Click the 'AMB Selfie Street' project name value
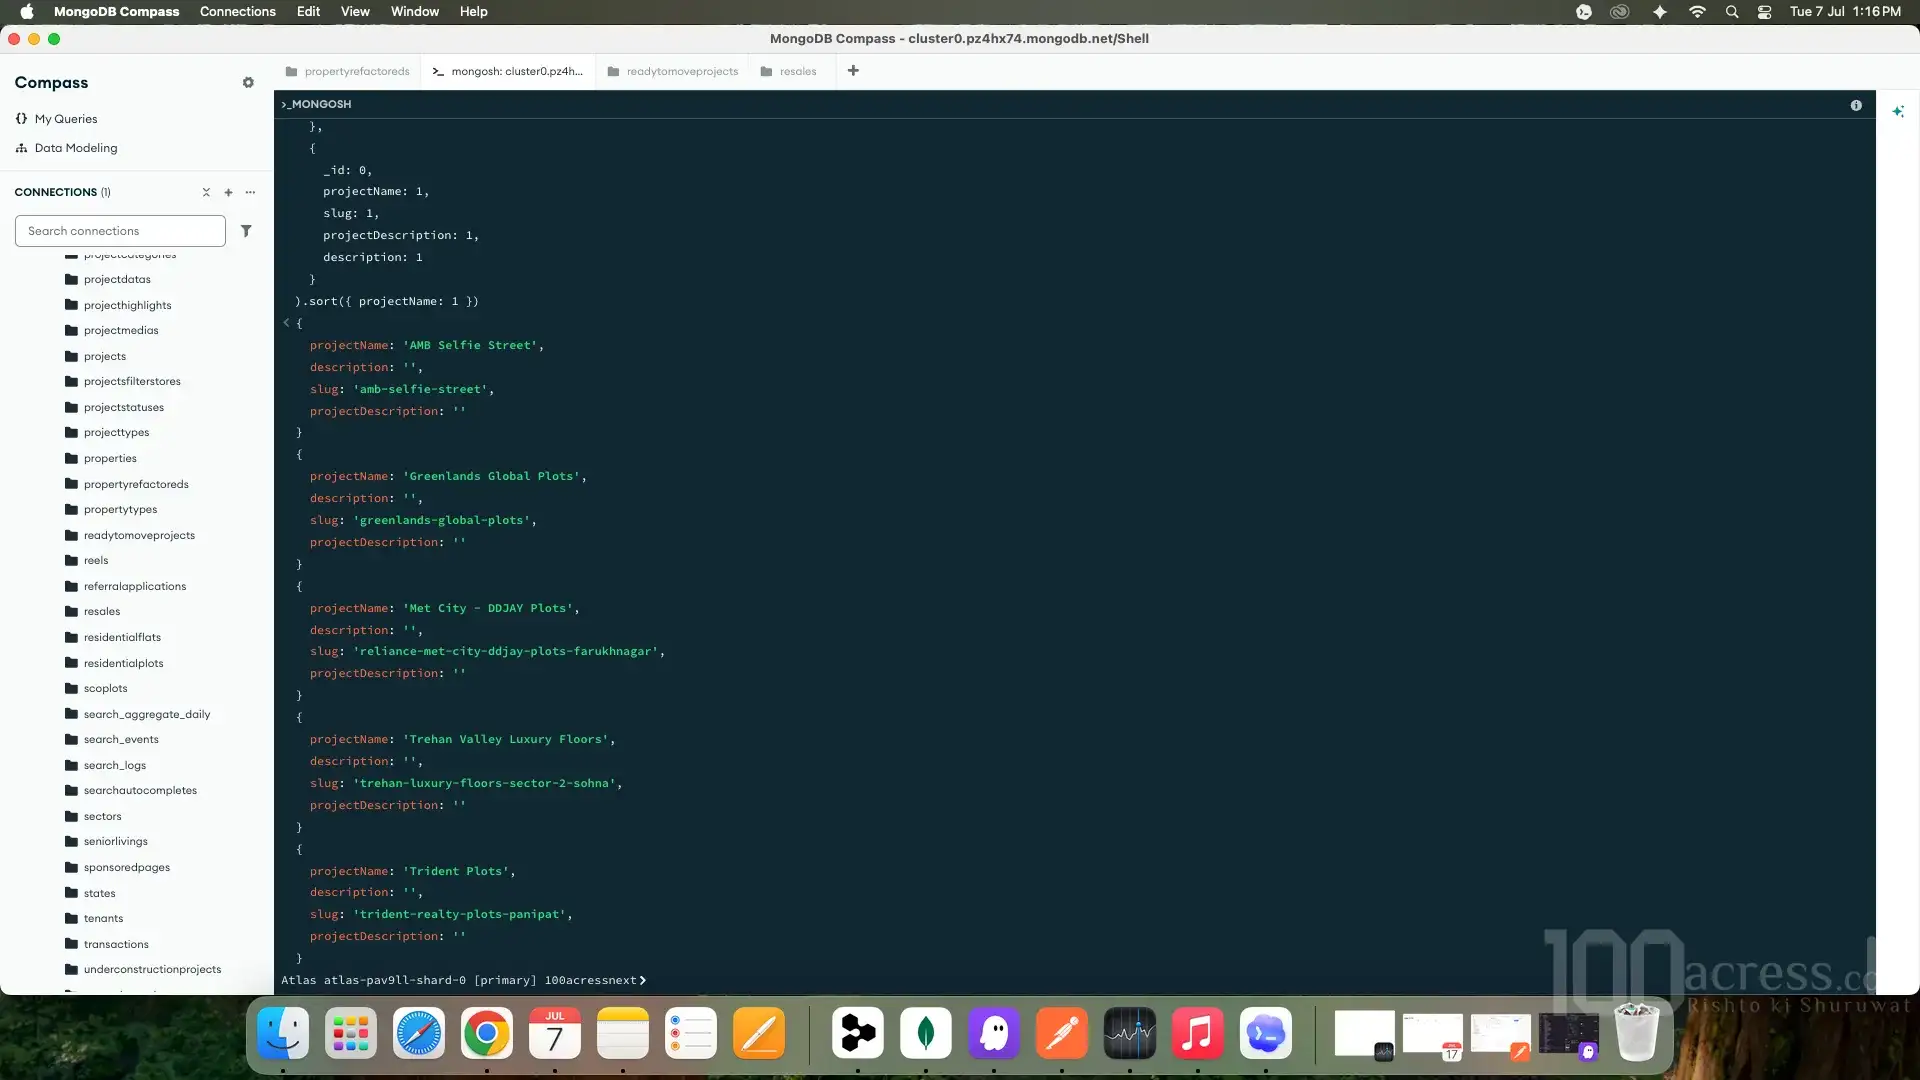This screenshot has width=1920, height=1080. click(x=470, y=345)
